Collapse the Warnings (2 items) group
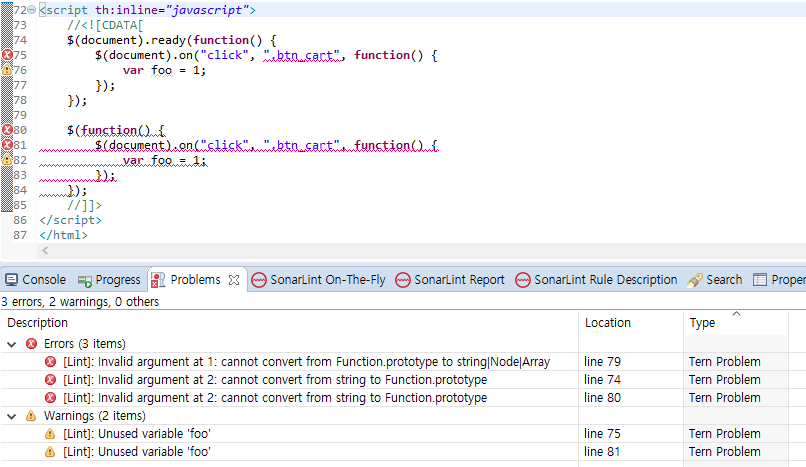The height and width of the screenshot is (467, 806). click(11, 416)
